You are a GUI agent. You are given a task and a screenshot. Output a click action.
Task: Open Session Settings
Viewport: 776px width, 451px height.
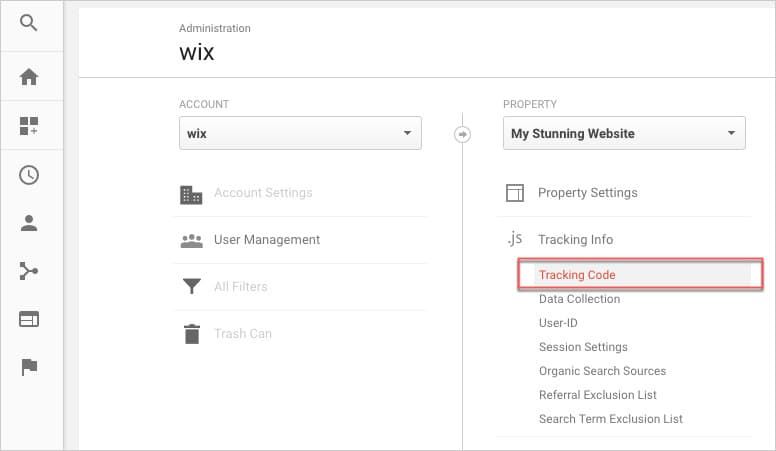point(583,347)
